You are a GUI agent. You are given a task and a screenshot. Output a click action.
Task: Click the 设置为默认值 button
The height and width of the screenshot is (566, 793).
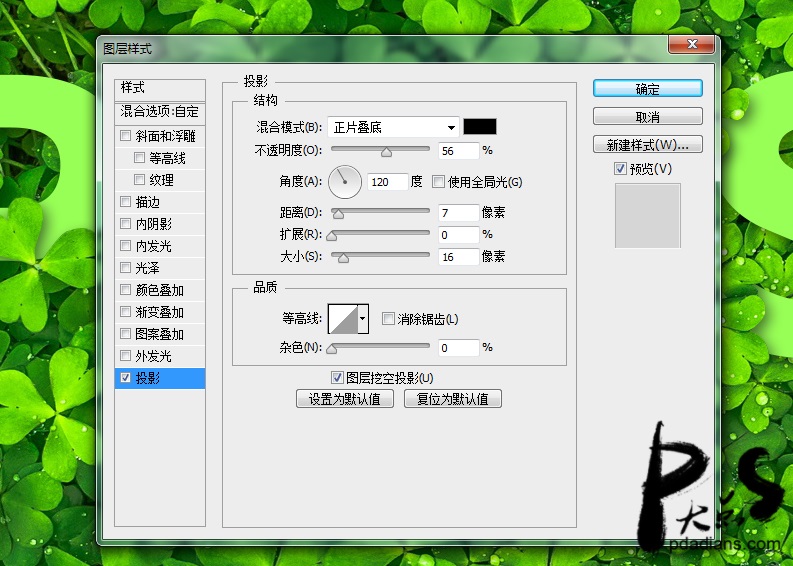click(344, 399)
